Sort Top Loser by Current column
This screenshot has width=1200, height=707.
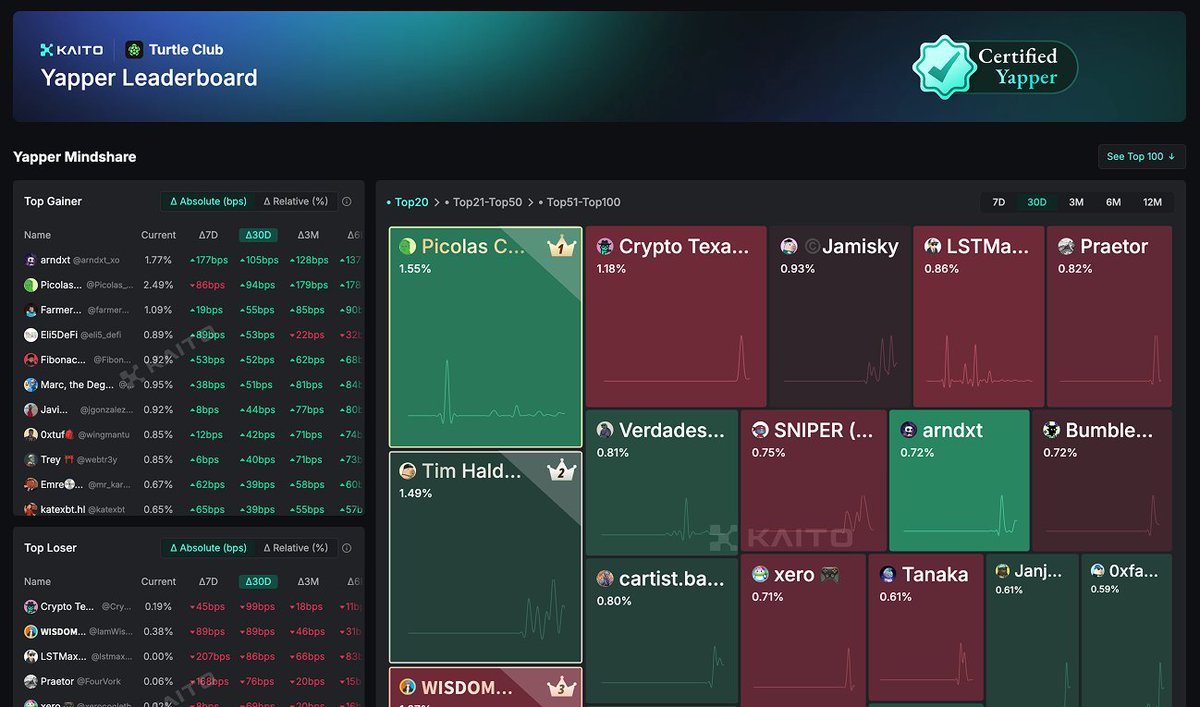coord(158,582)
